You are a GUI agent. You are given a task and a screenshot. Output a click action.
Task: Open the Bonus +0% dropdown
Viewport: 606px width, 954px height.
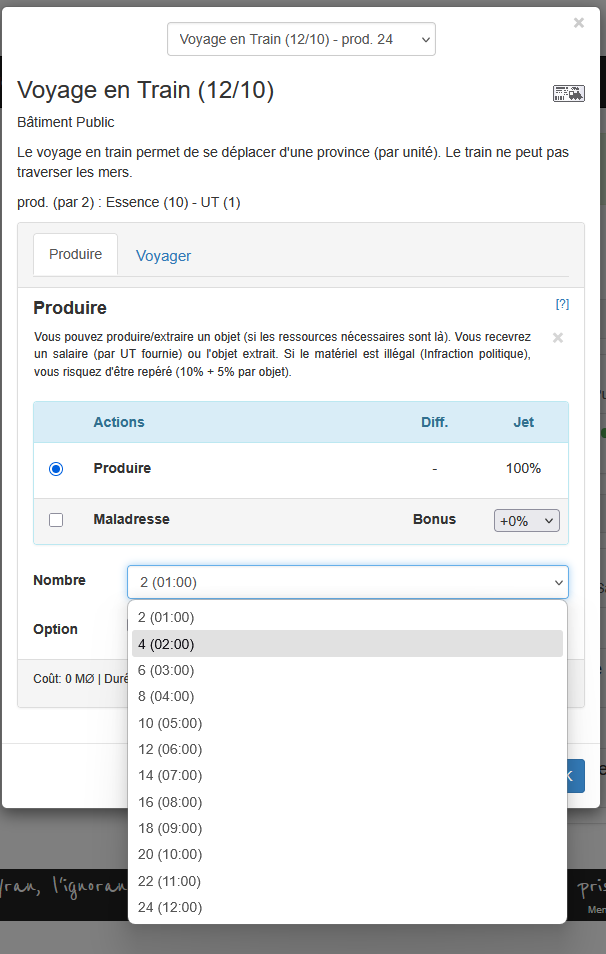pyautogui.click(x=526, y=521)
